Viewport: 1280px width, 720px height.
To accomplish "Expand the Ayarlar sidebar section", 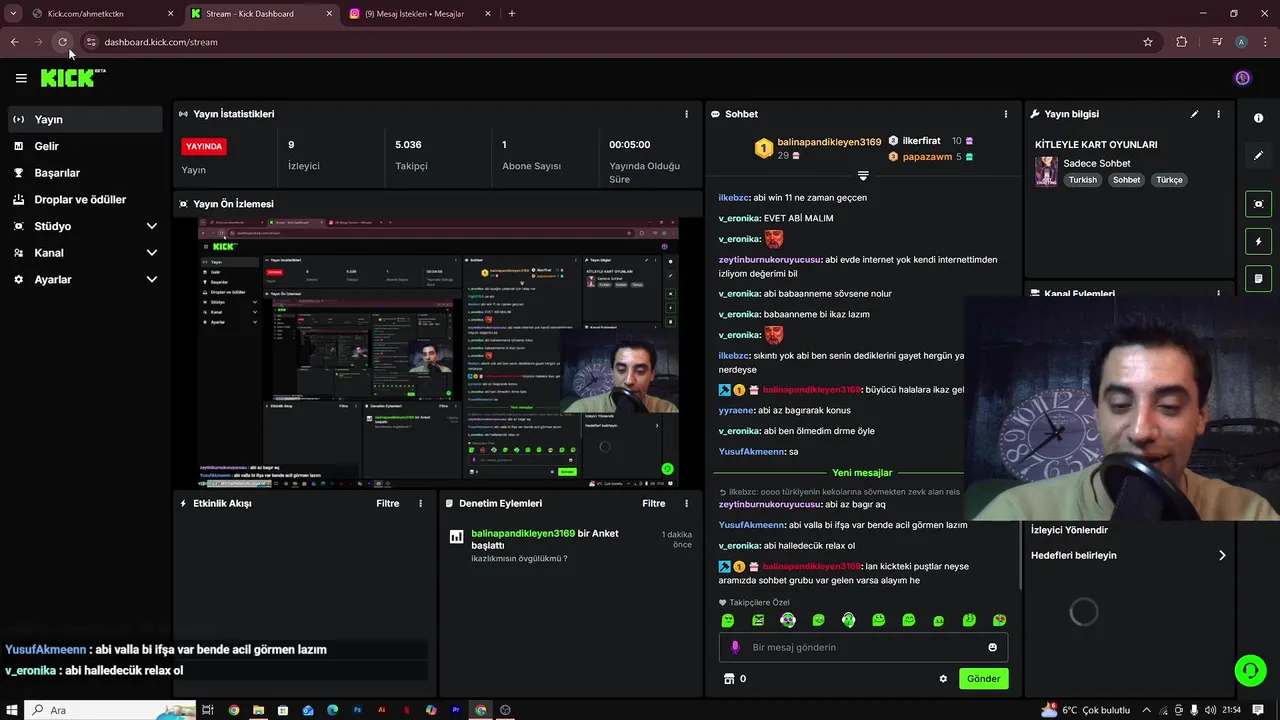I will pos(152,280).
